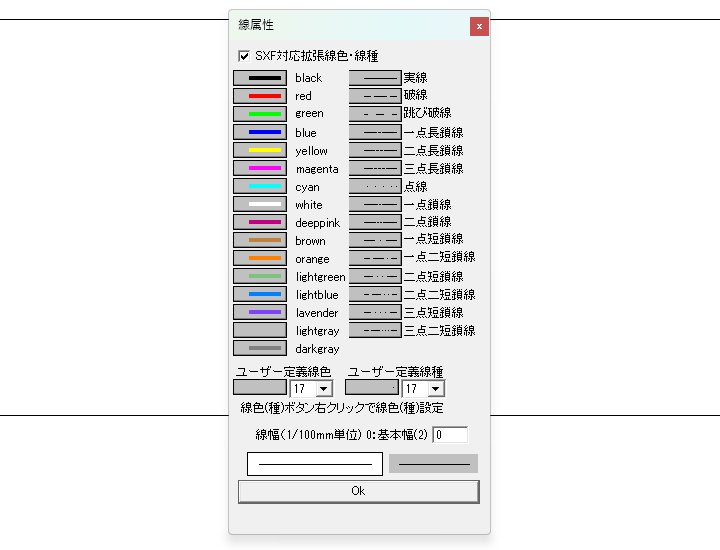Choose the 二点鎖線 line type button
Viewport: 720px width, 550px height.
point(375,222)
